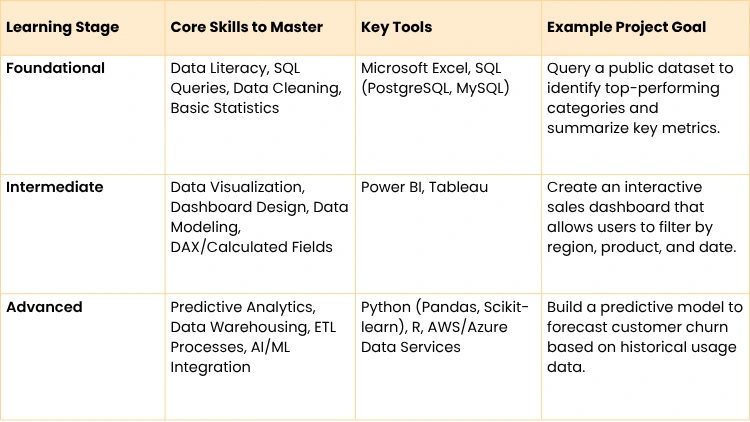Select the Intermediate row label
This screenshot has height=422, width=750.
point(55,187)
